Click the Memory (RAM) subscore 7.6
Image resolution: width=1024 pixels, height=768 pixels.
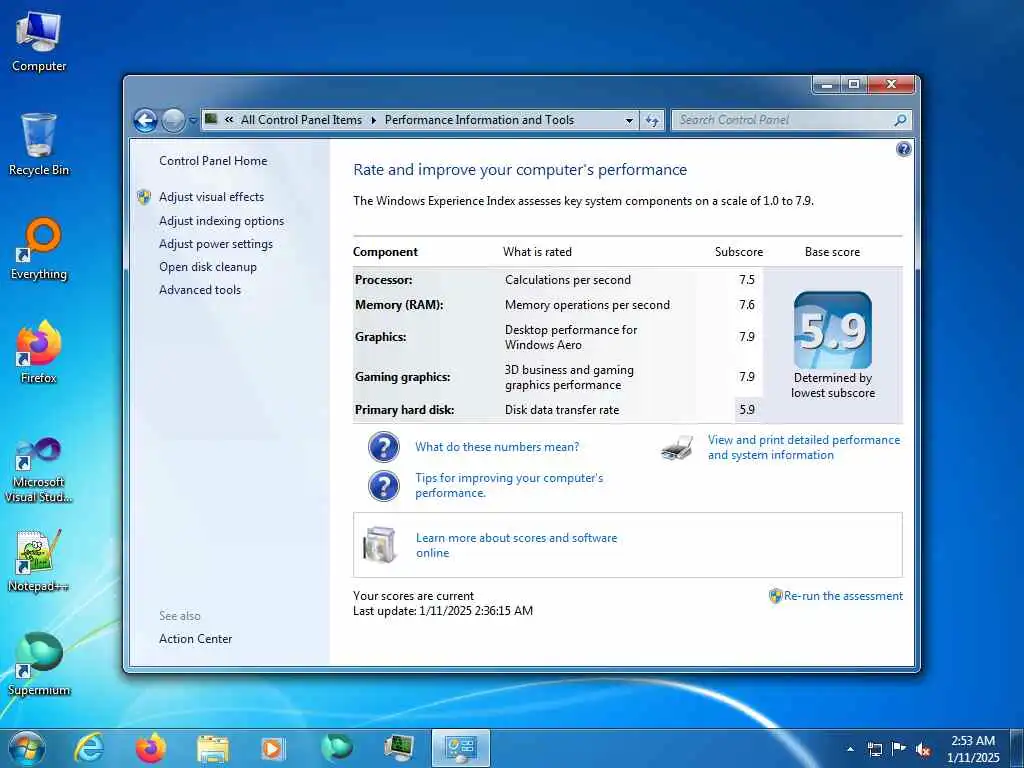pos(747,304)
